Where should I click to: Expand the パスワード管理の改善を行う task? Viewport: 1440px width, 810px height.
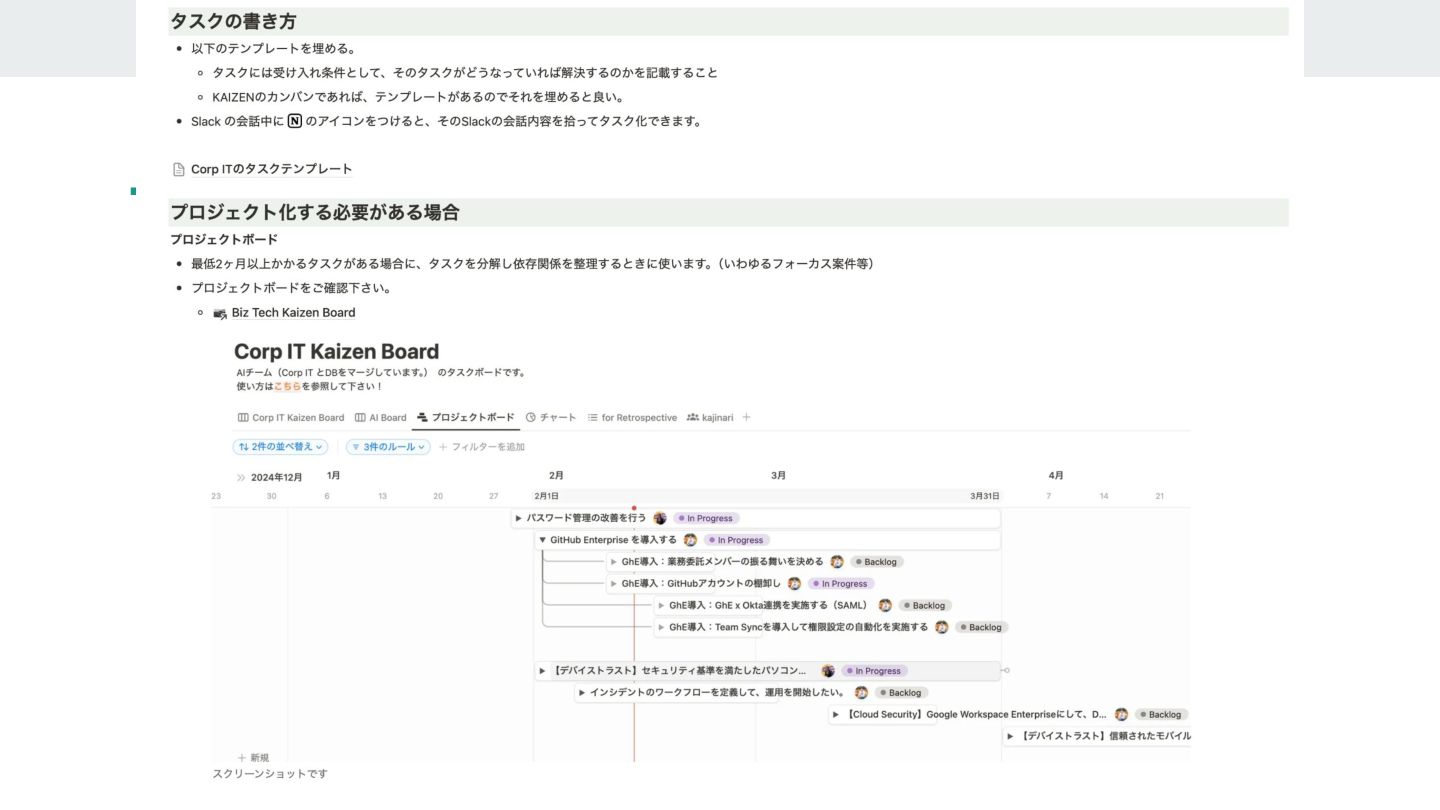(519, 518)
